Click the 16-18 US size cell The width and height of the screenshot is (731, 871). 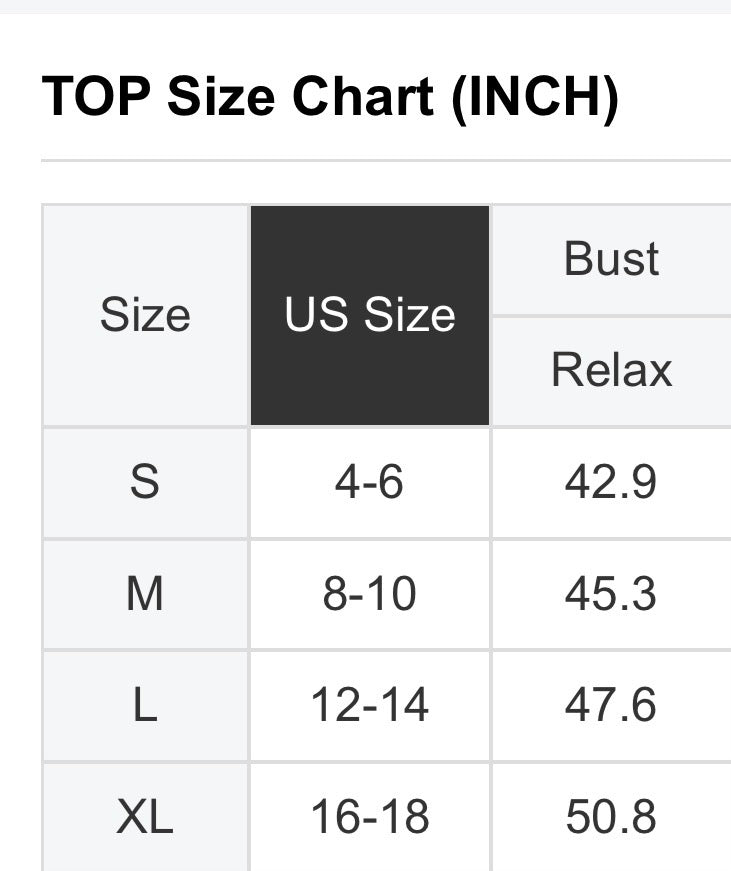[x=370, y=816]
